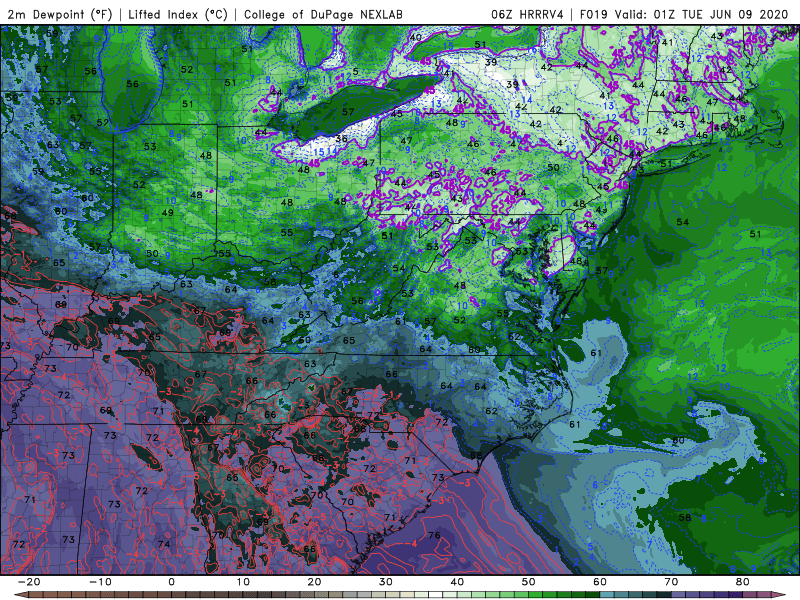Viewport: 800px width, 600px height.
Task: Click the "06Z HRRRV4" model run label
Action: pyautogui.click(x=527, y=14)
